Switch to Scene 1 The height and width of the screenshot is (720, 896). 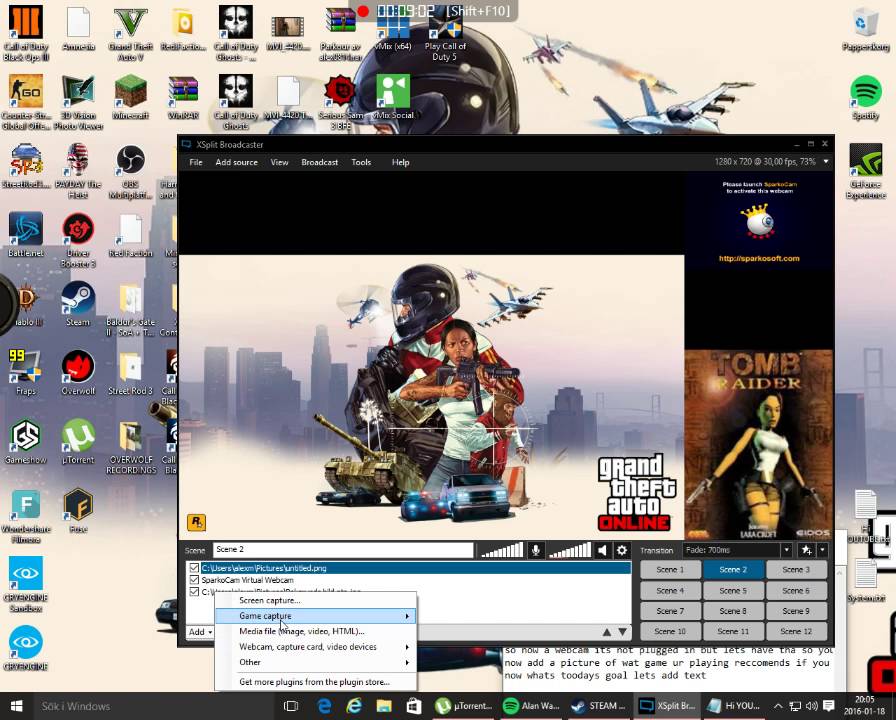click(x=670, y=570)
